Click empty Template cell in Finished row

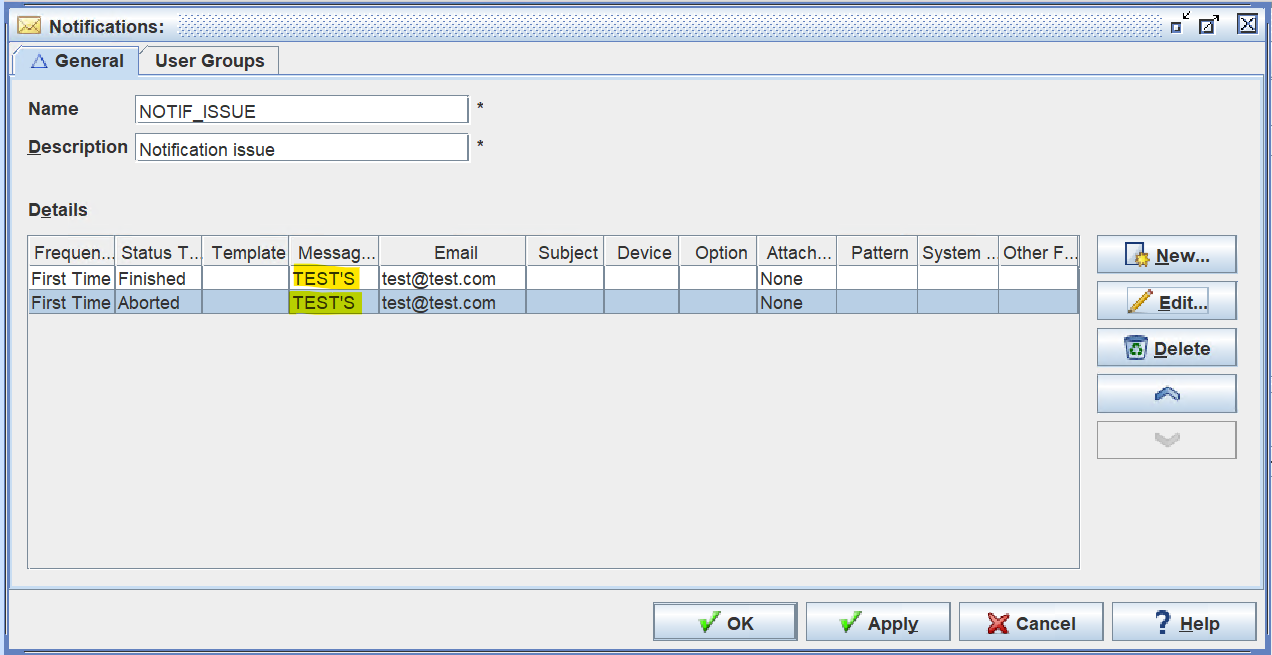coord(246,279)
